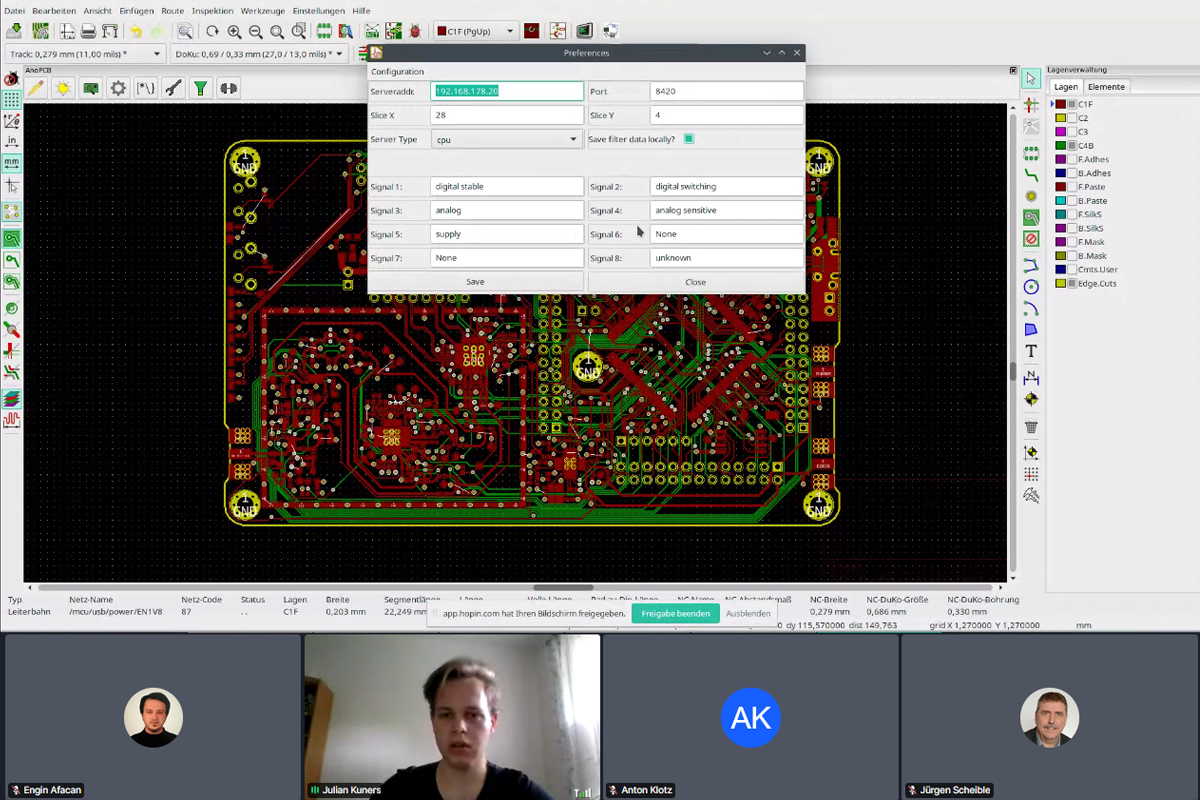Image resolution: width=1200 pixels, height=800 pixels.
Task: Open the Server Type dropdown
Action: 507,139
